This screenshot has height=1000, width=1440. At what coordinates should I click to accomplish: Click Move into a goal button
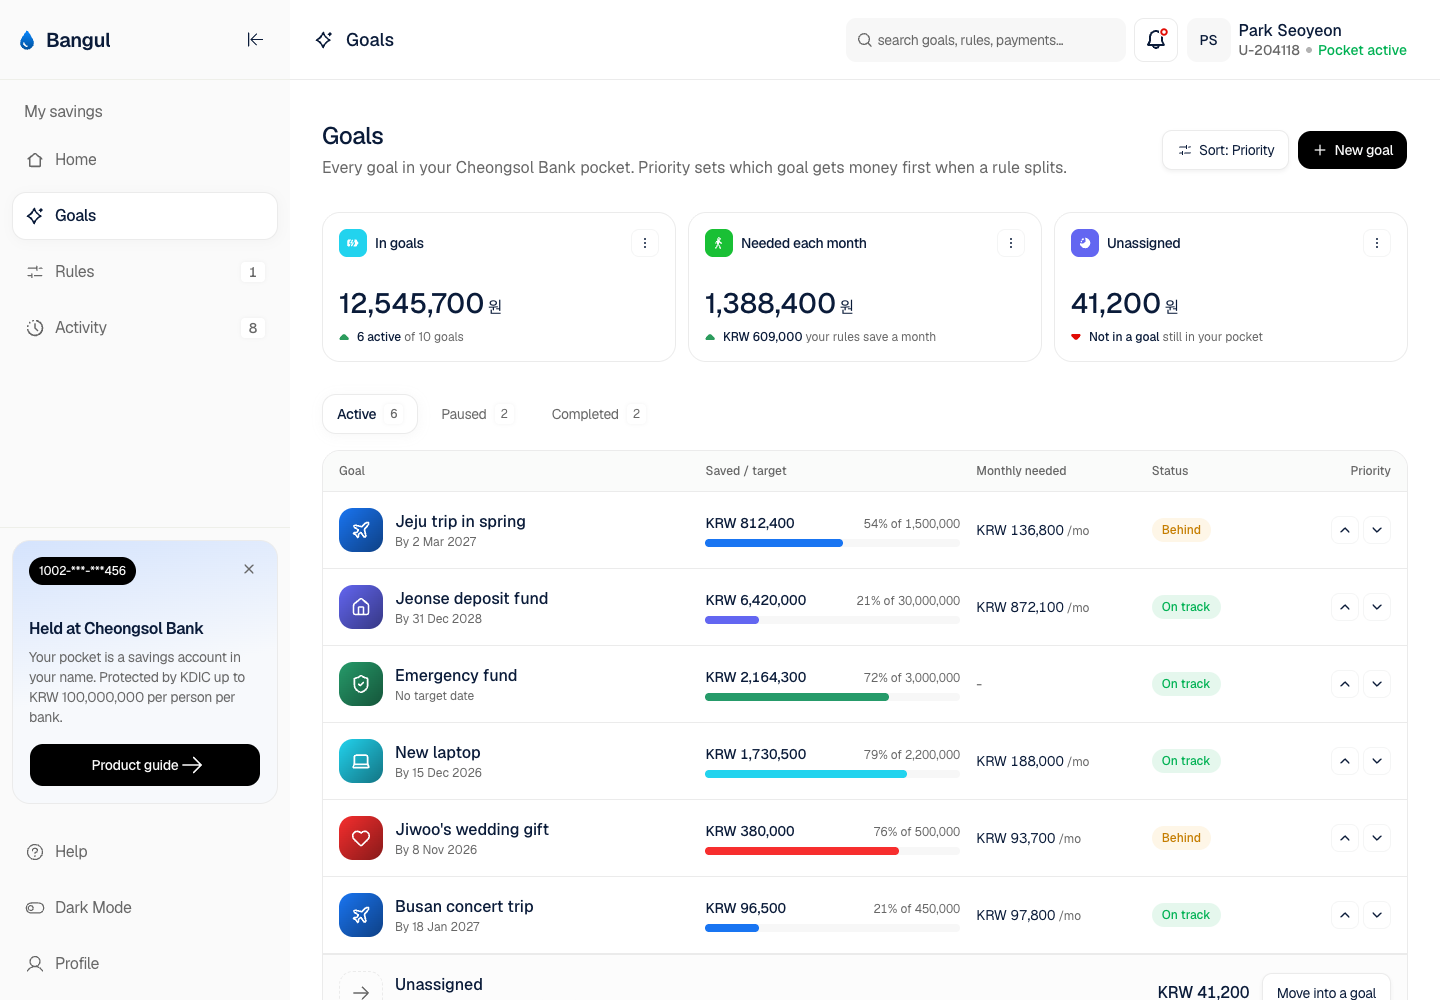(1326, 987)
